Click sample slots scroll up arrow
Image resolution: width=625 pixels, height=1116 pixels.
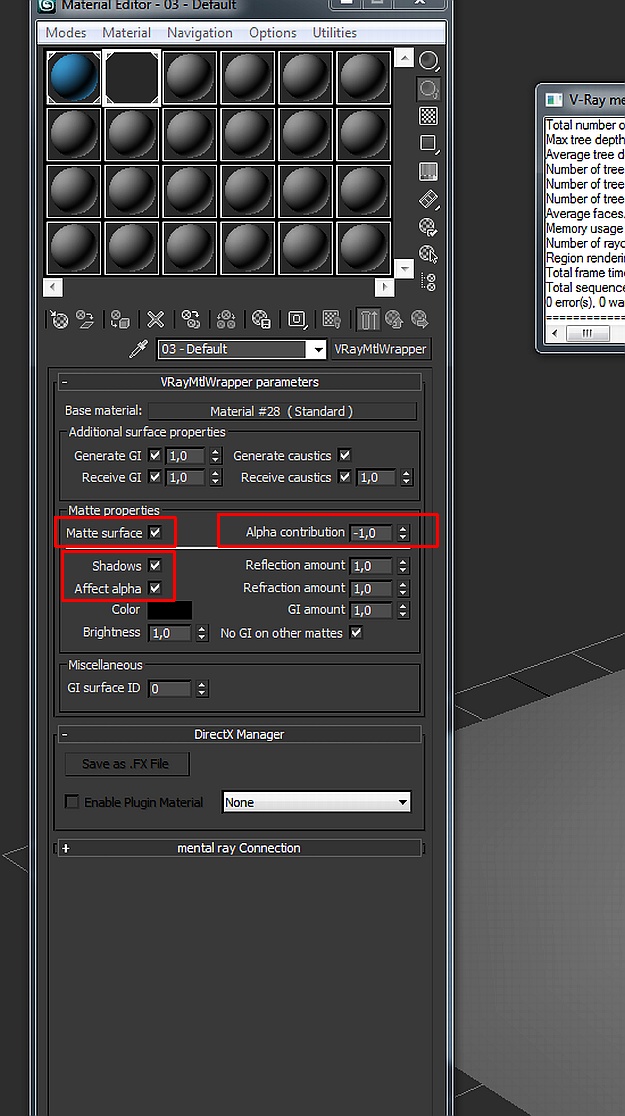point(404,58)
